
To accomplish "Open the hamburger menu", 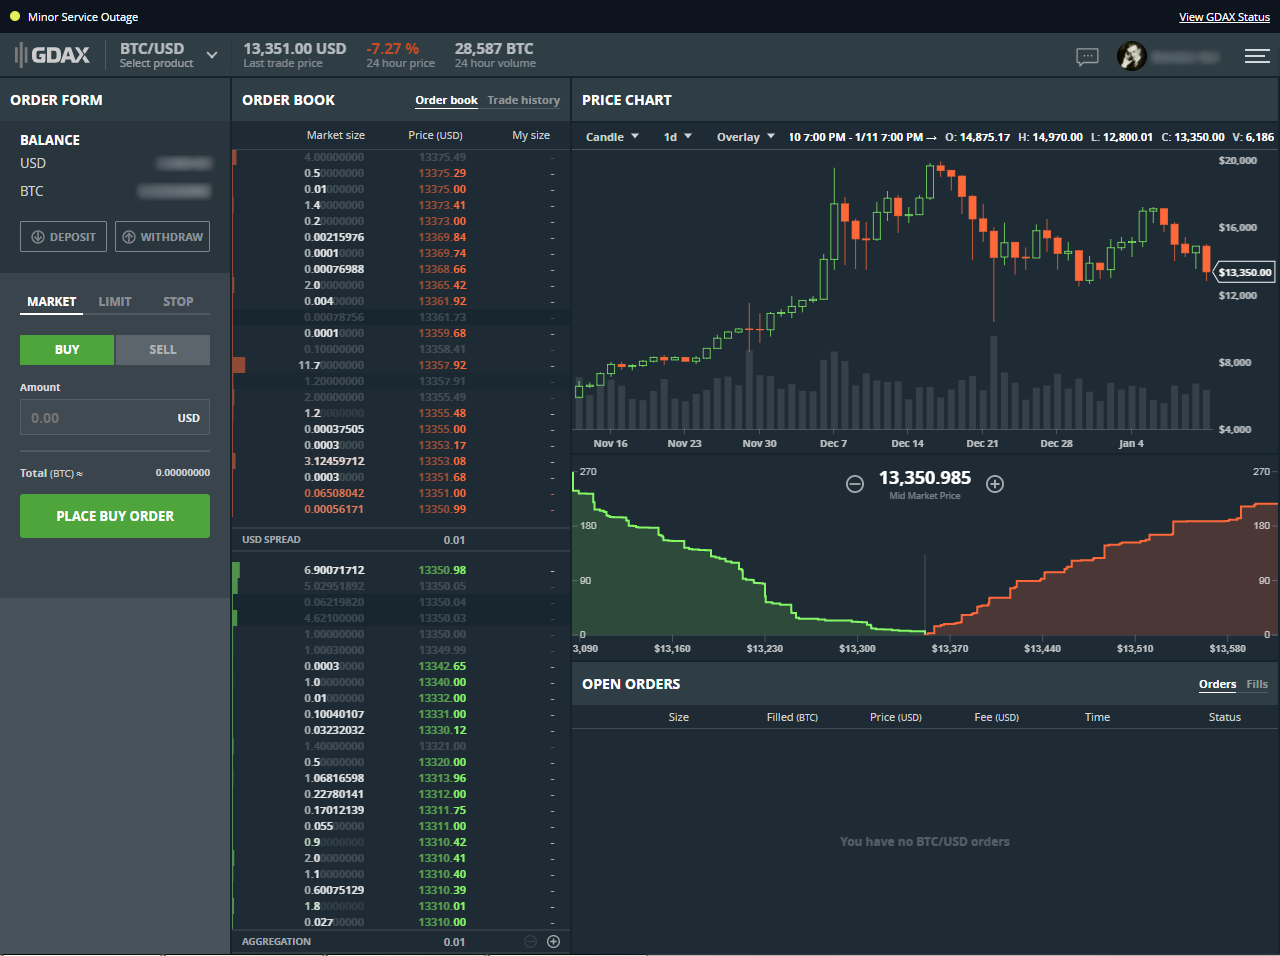I will pos(1257,56).
